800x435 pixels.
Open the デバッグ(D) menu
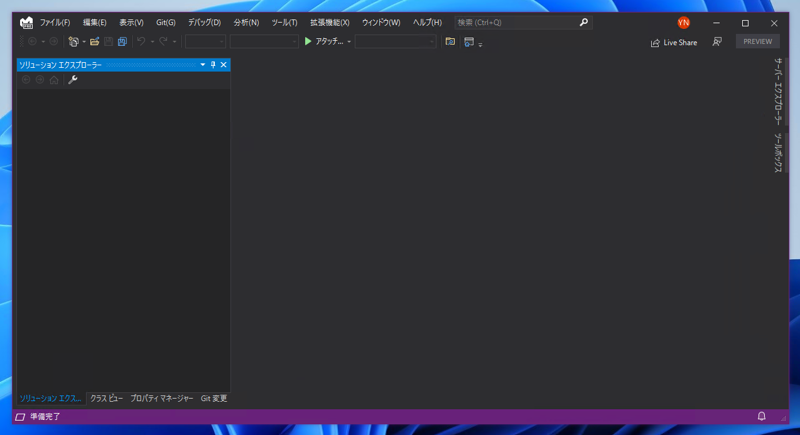click(x=204, y=22)
